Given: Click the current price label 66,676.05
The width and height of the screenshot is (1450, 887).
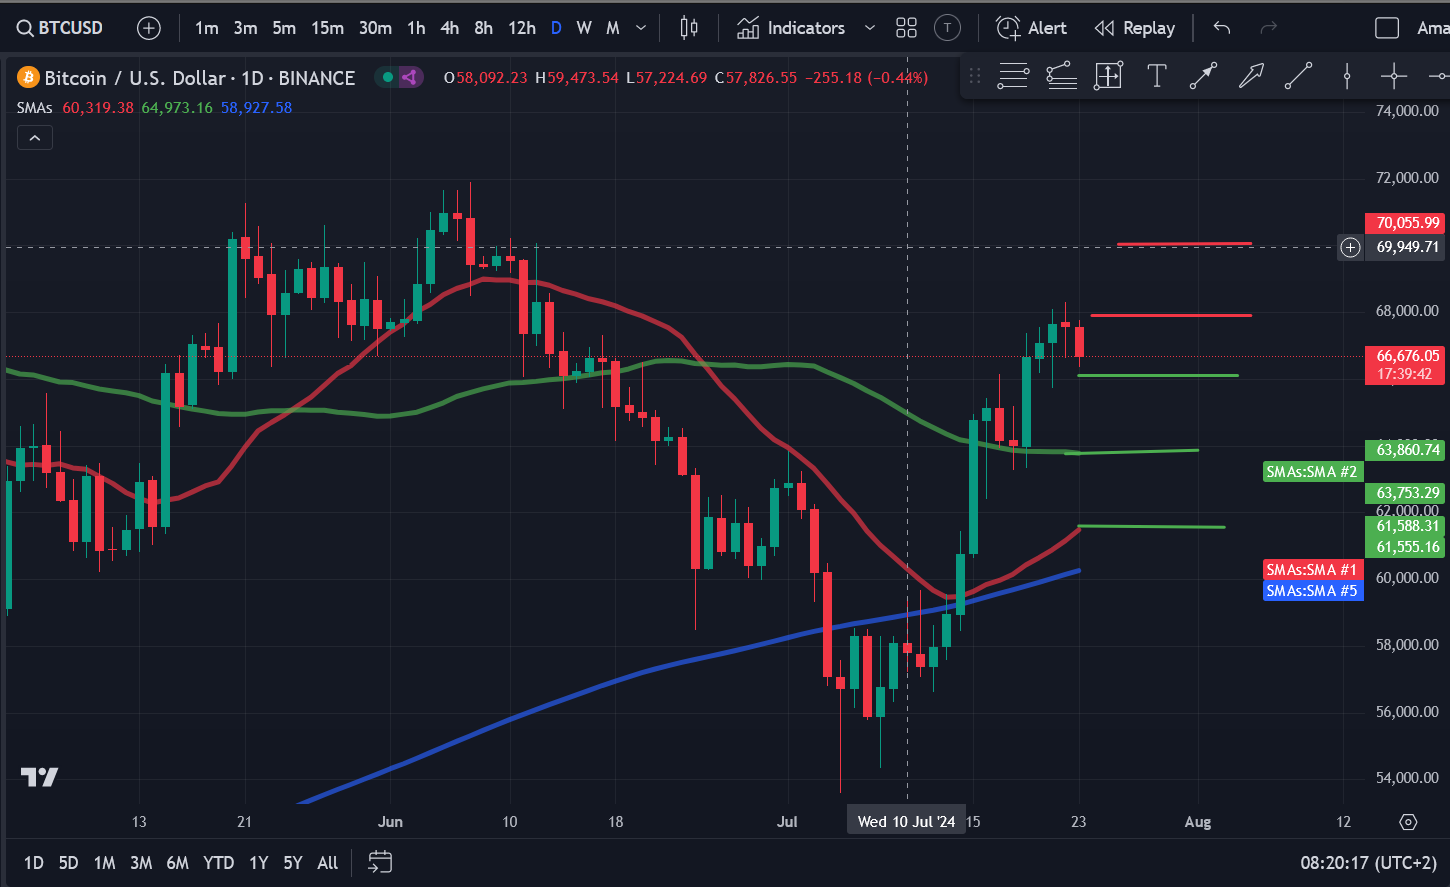Looking at the screenshot, I should 1407,356.
